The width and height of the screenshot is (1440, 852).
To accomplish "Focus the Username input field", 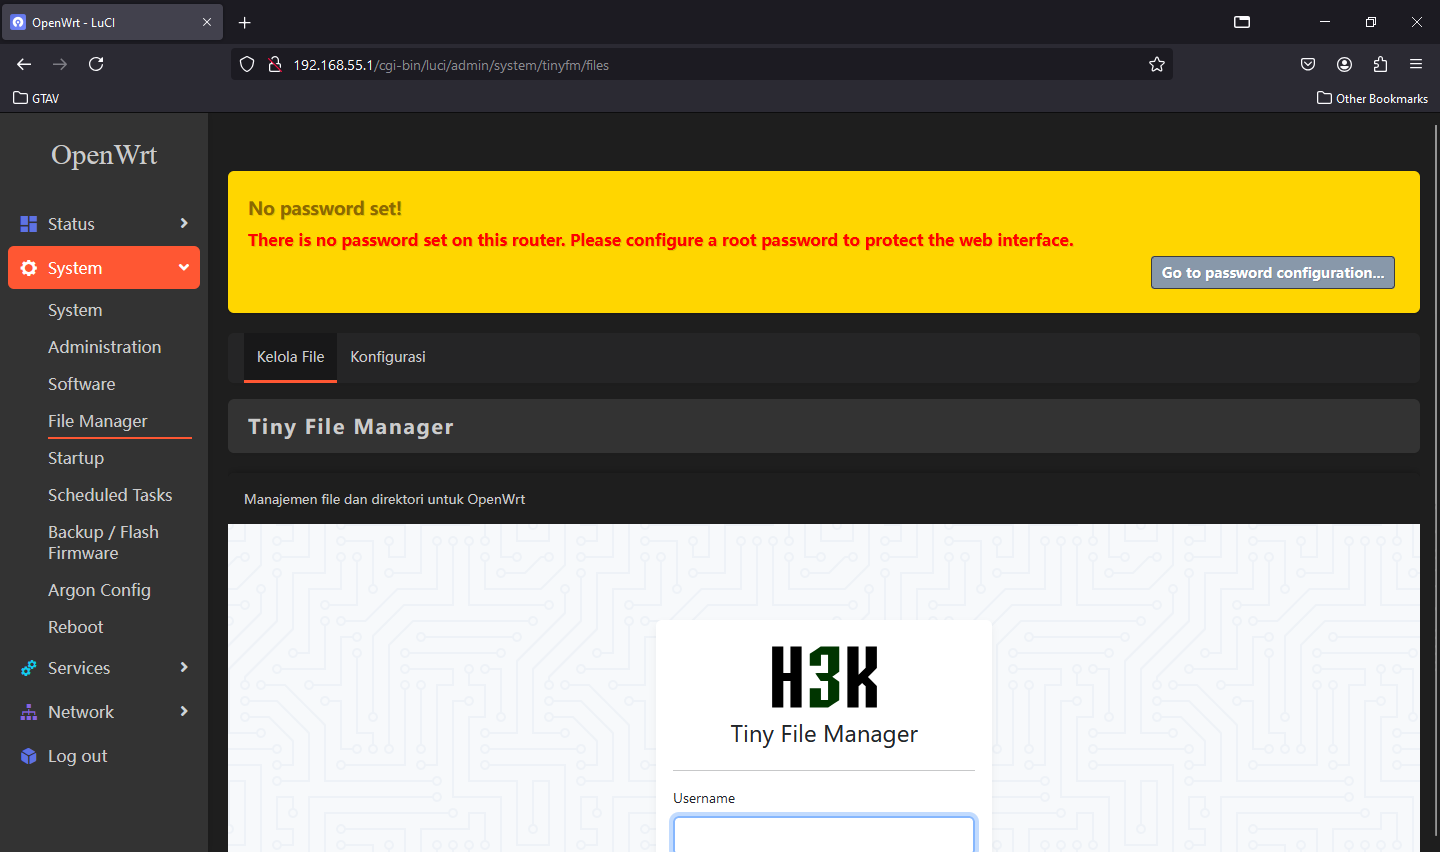I will click(x=824, y=836).
